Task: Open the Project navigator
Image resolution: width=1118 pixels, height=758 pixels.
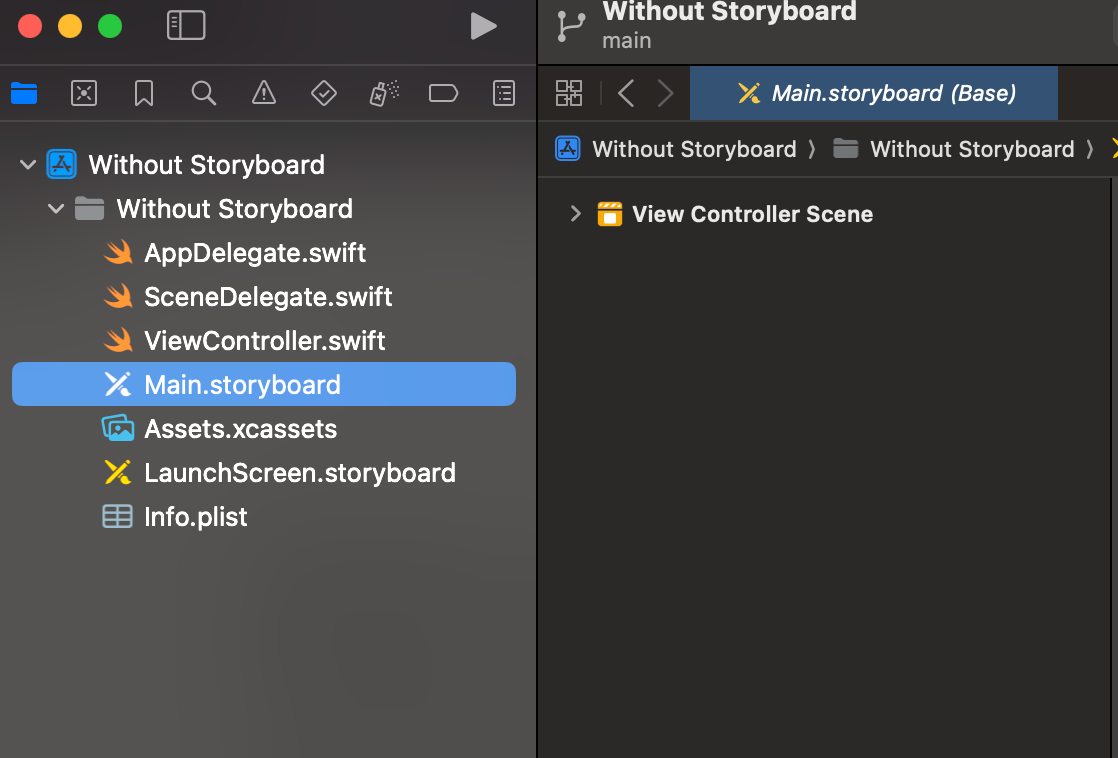Action: click(x=23, y=92)
